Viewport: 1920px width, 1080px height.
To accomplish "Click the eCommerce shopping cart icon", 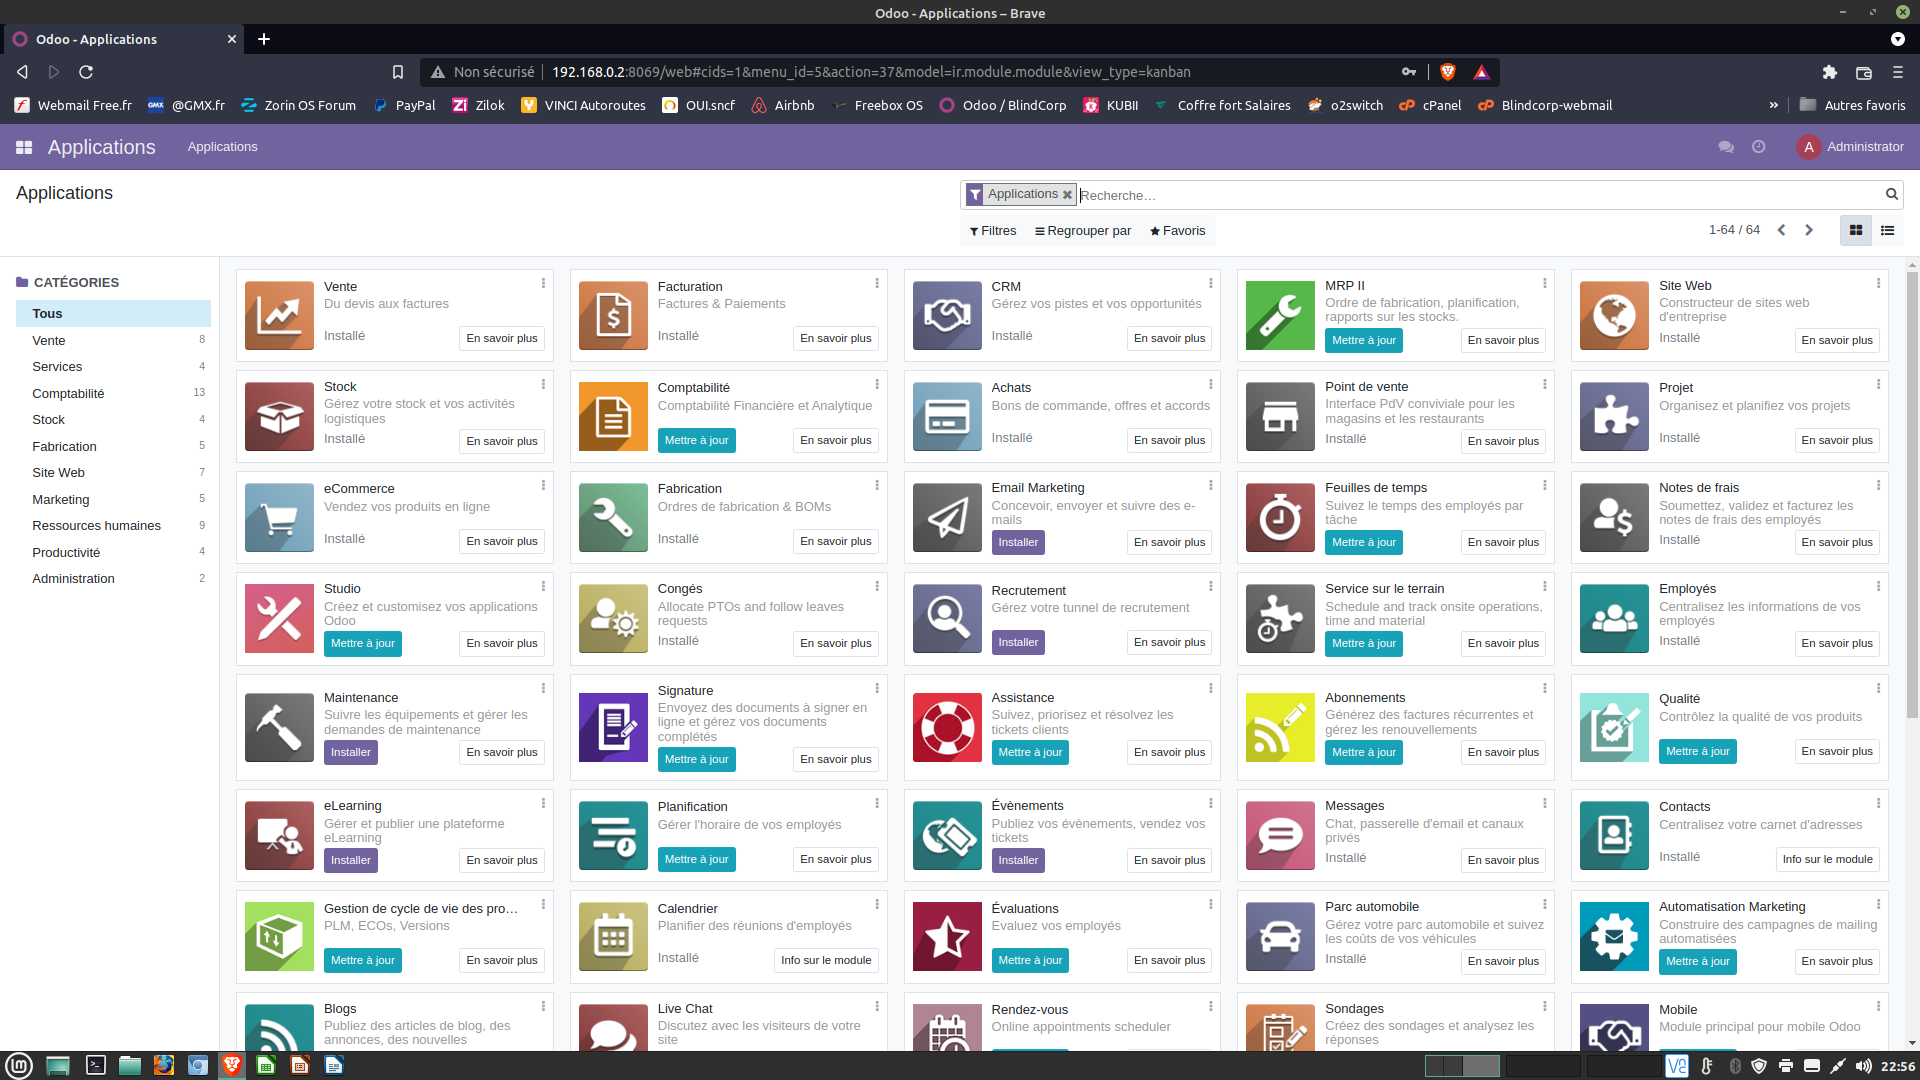I will point(279,518).
